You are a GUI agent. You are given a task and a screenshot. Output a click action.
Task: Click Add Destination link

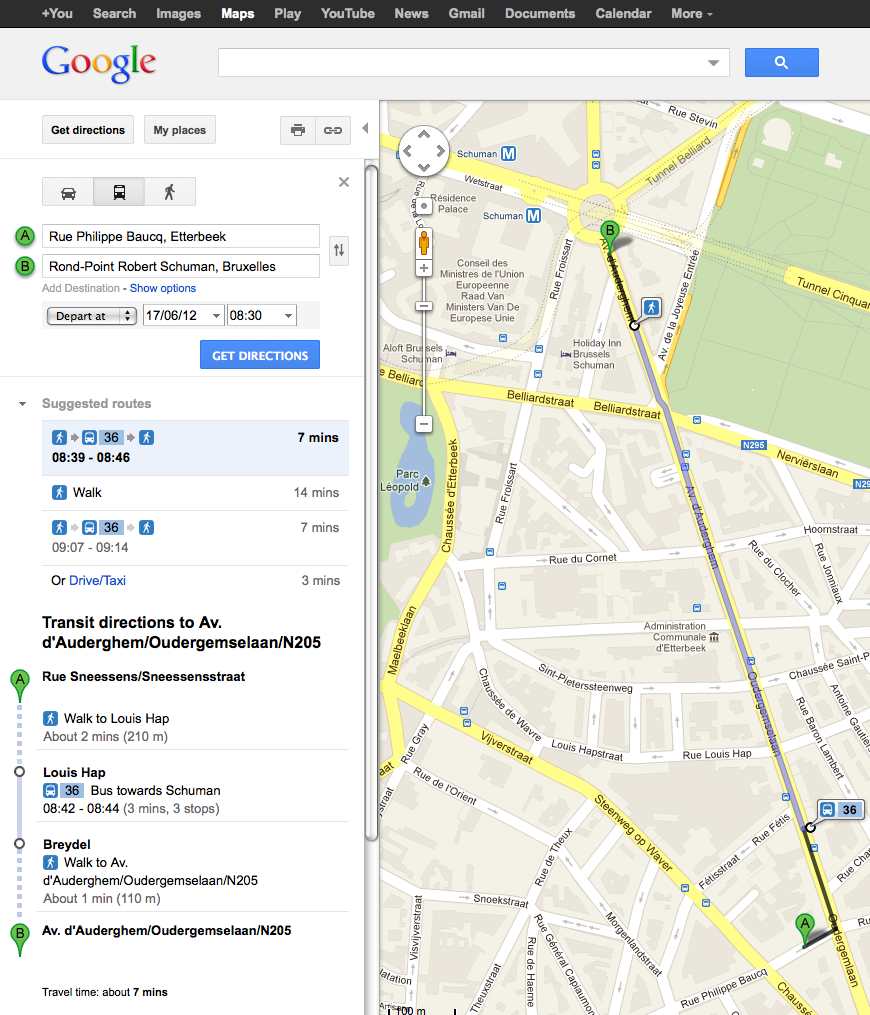[x=81, y=288]
